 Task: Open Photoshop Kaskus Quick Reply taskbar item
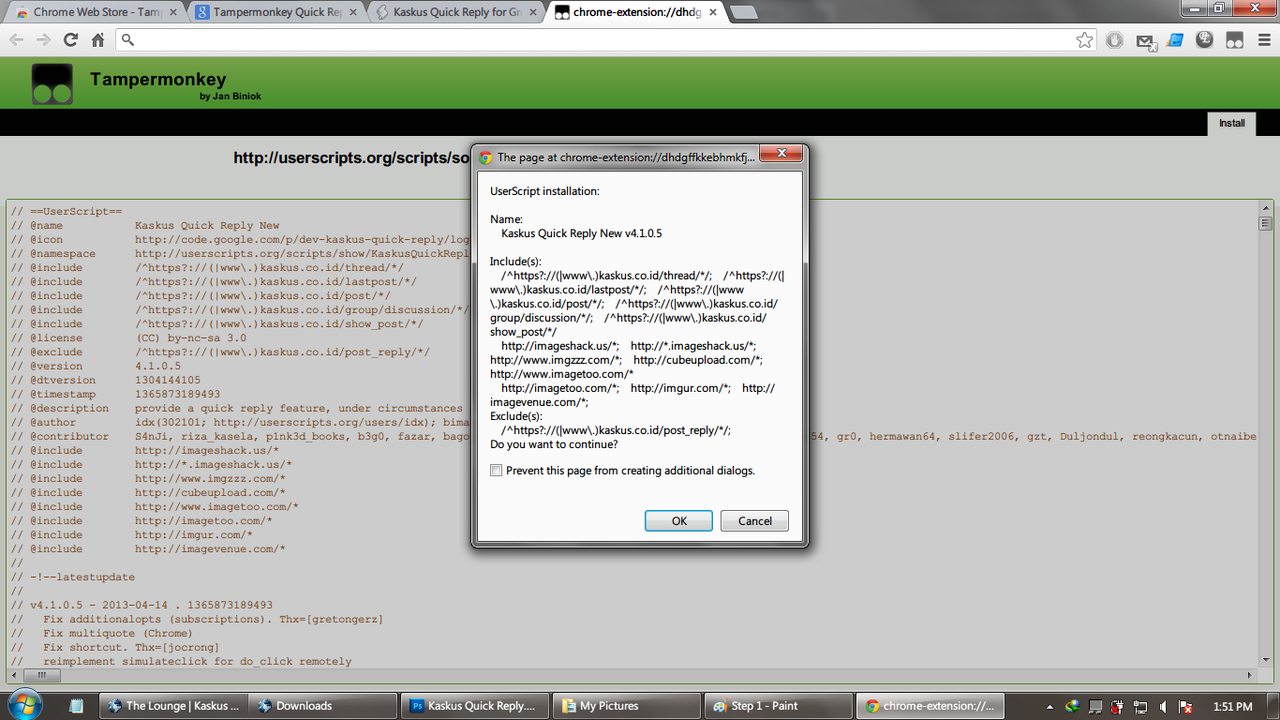click(475, 706)
